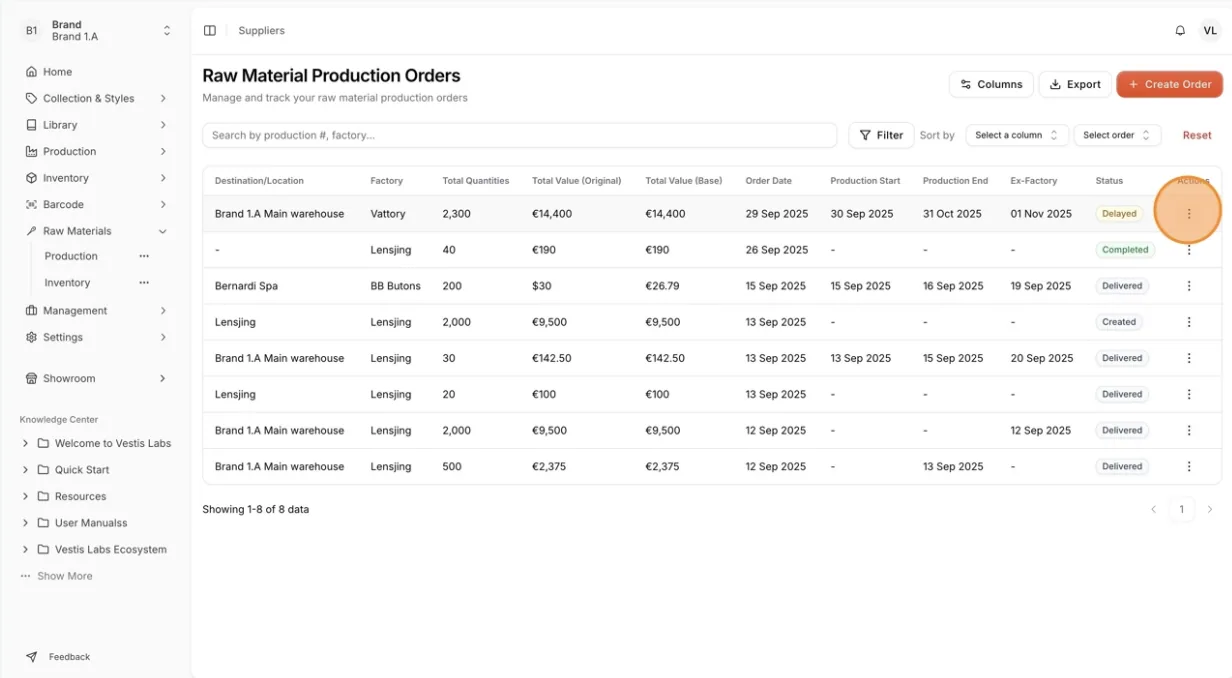Click the 31 Oct 2025 production end
Viewport: 1232px width, 678px height.
point(952,214)
